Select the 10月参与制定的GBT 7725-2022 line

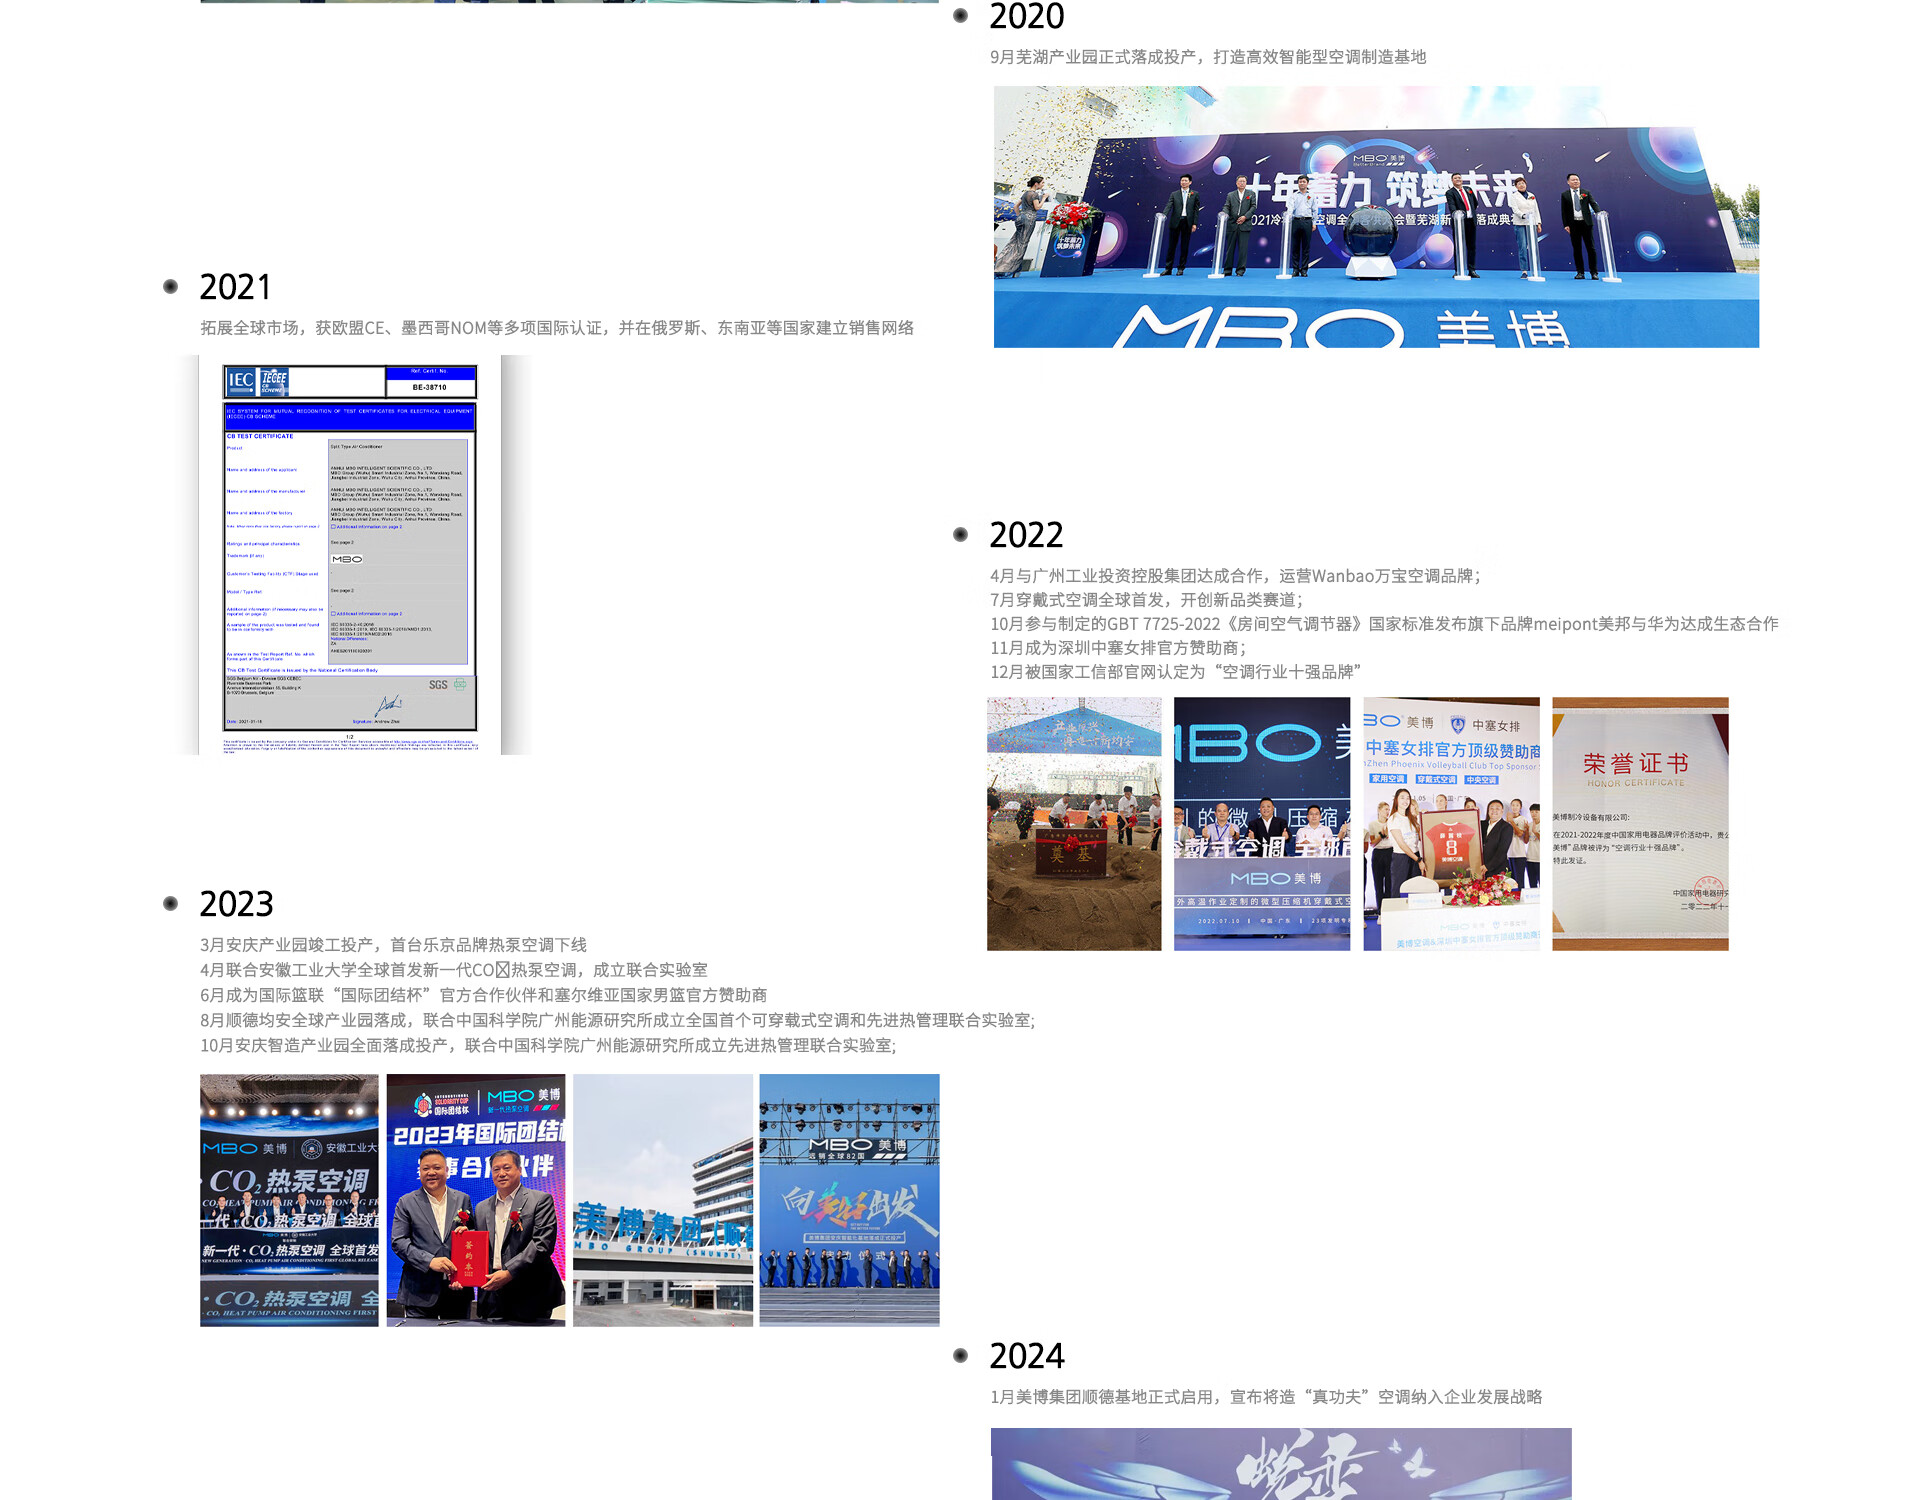click(1384, 624)
